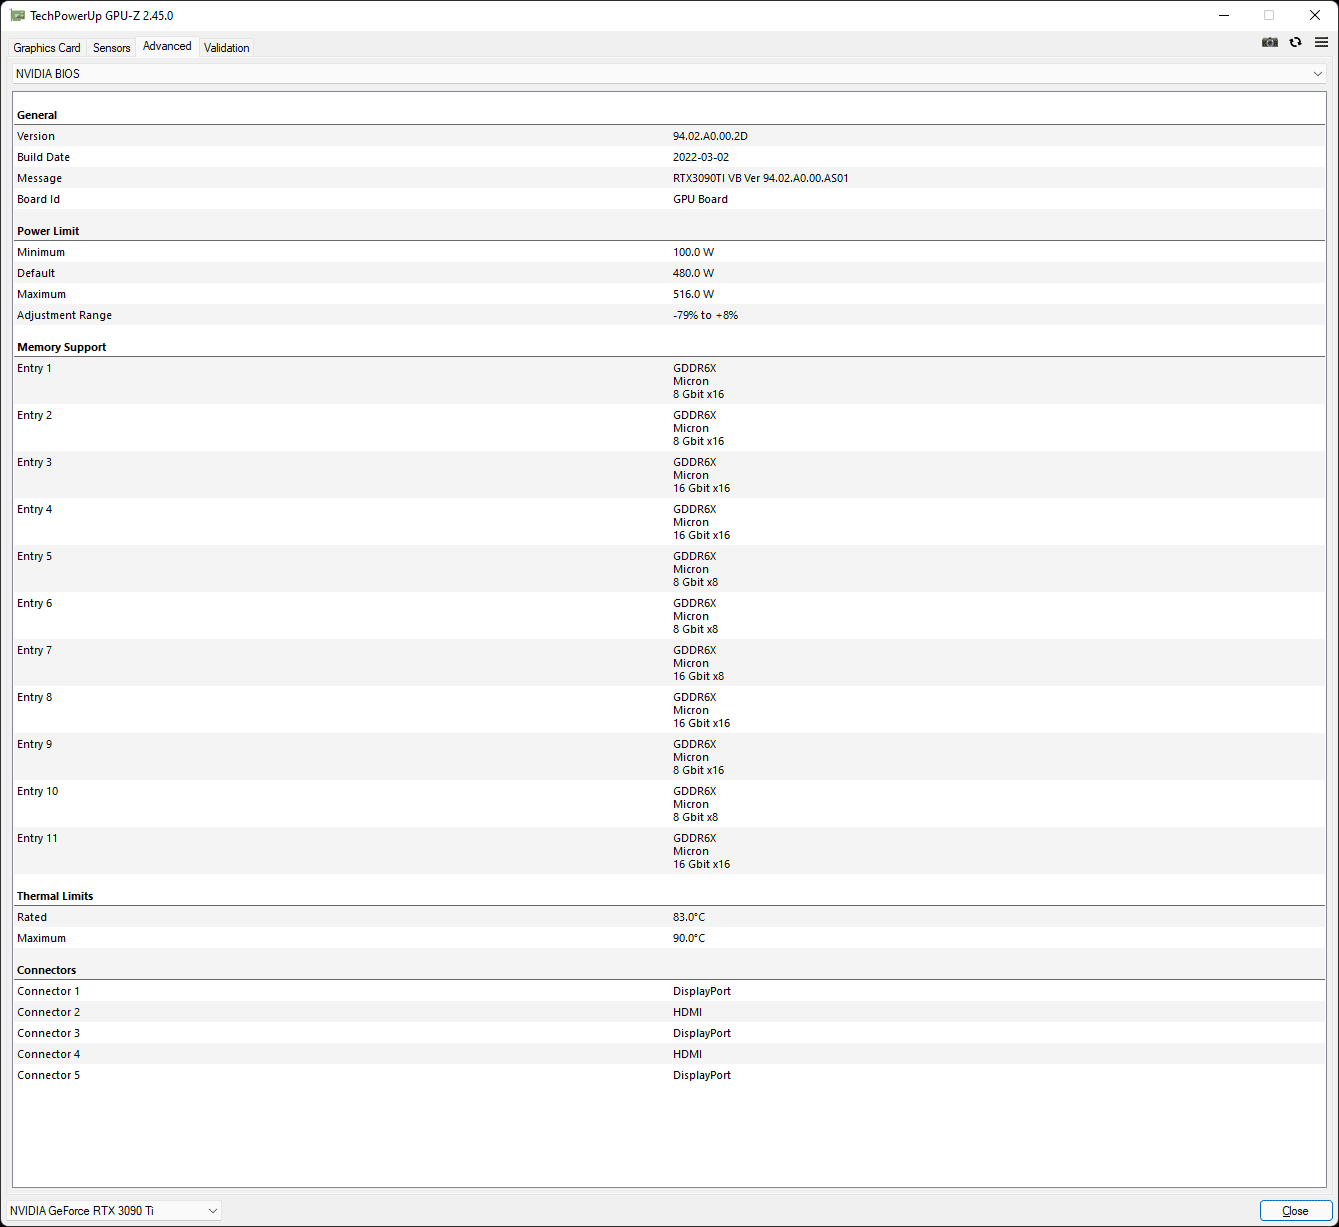
Task: Click the Entry 5 row label
Action: pyautogui.click(x=34, y=556)
